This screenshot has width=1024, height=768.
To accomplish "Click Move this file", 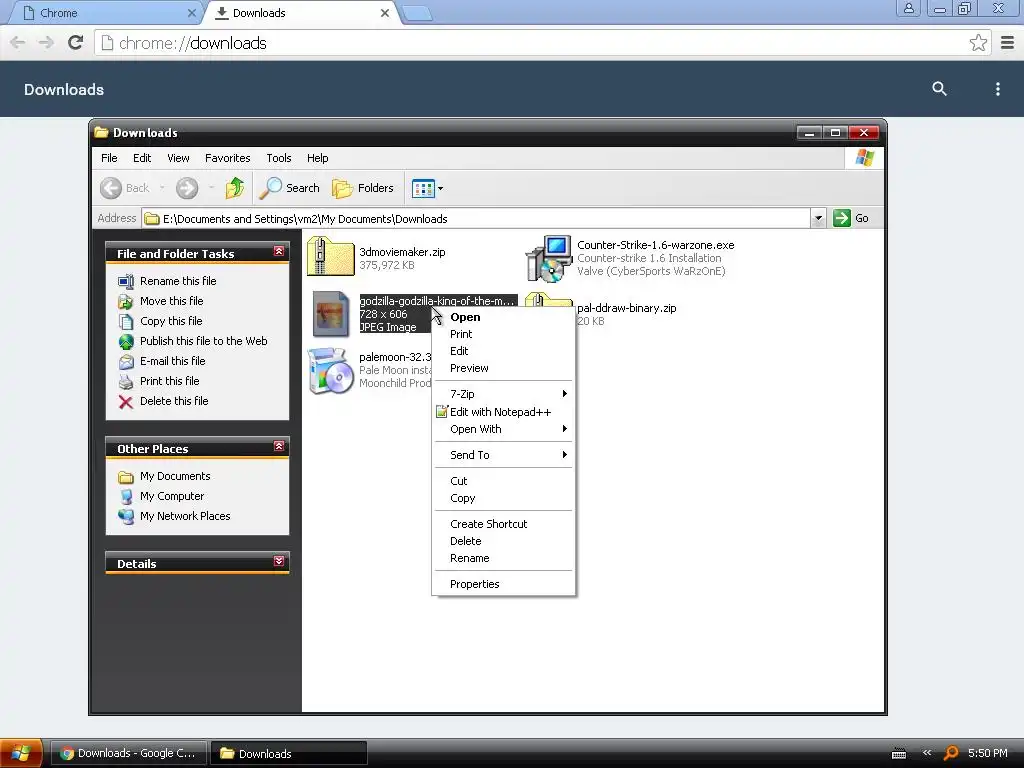I will pos(171,301).
